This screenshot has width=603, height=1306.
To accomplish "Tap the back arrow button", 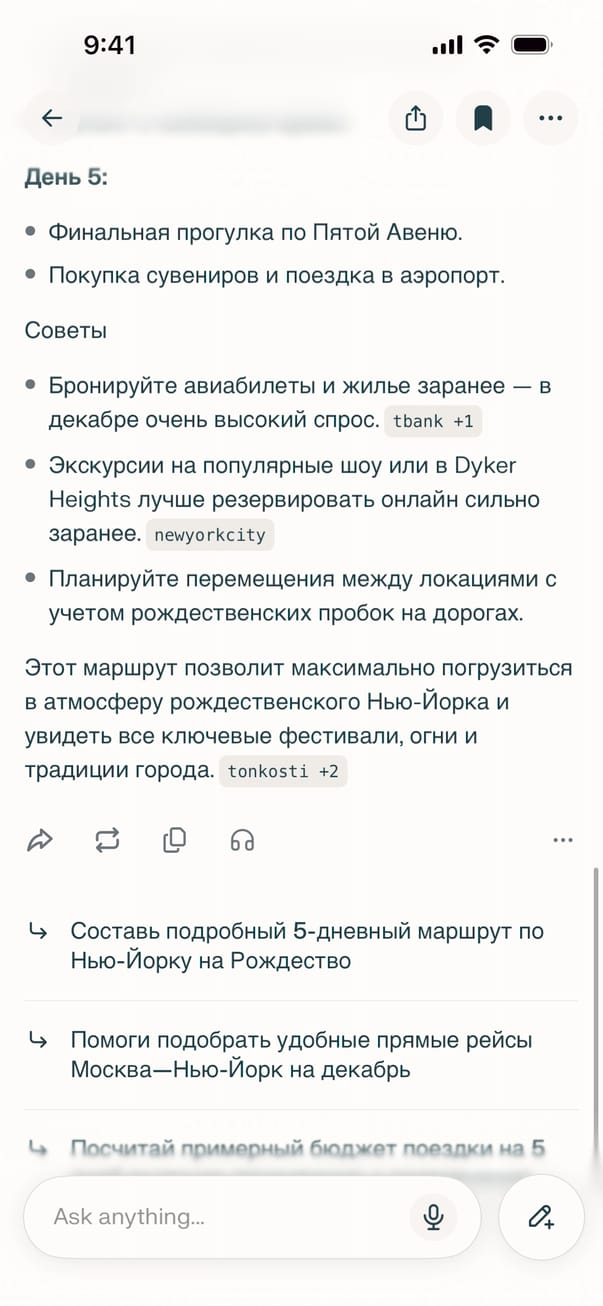I will (x=52, y=118).
